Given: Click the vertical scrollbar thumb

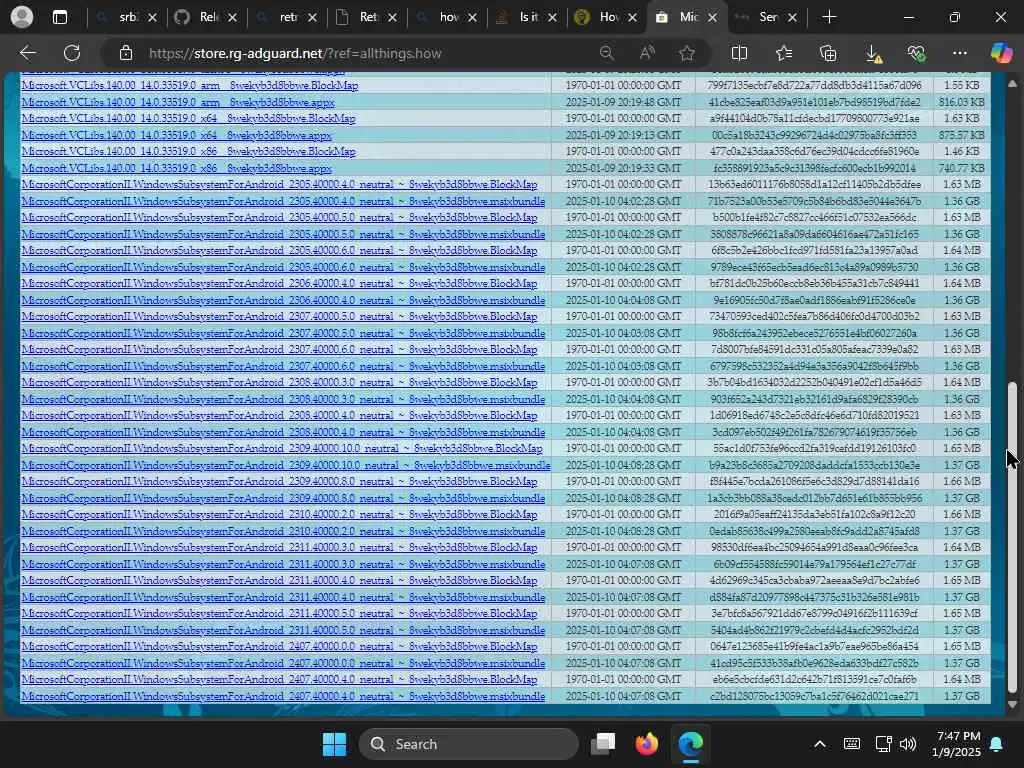Looking at the screenshot, I should click(x=1012, y=537).
